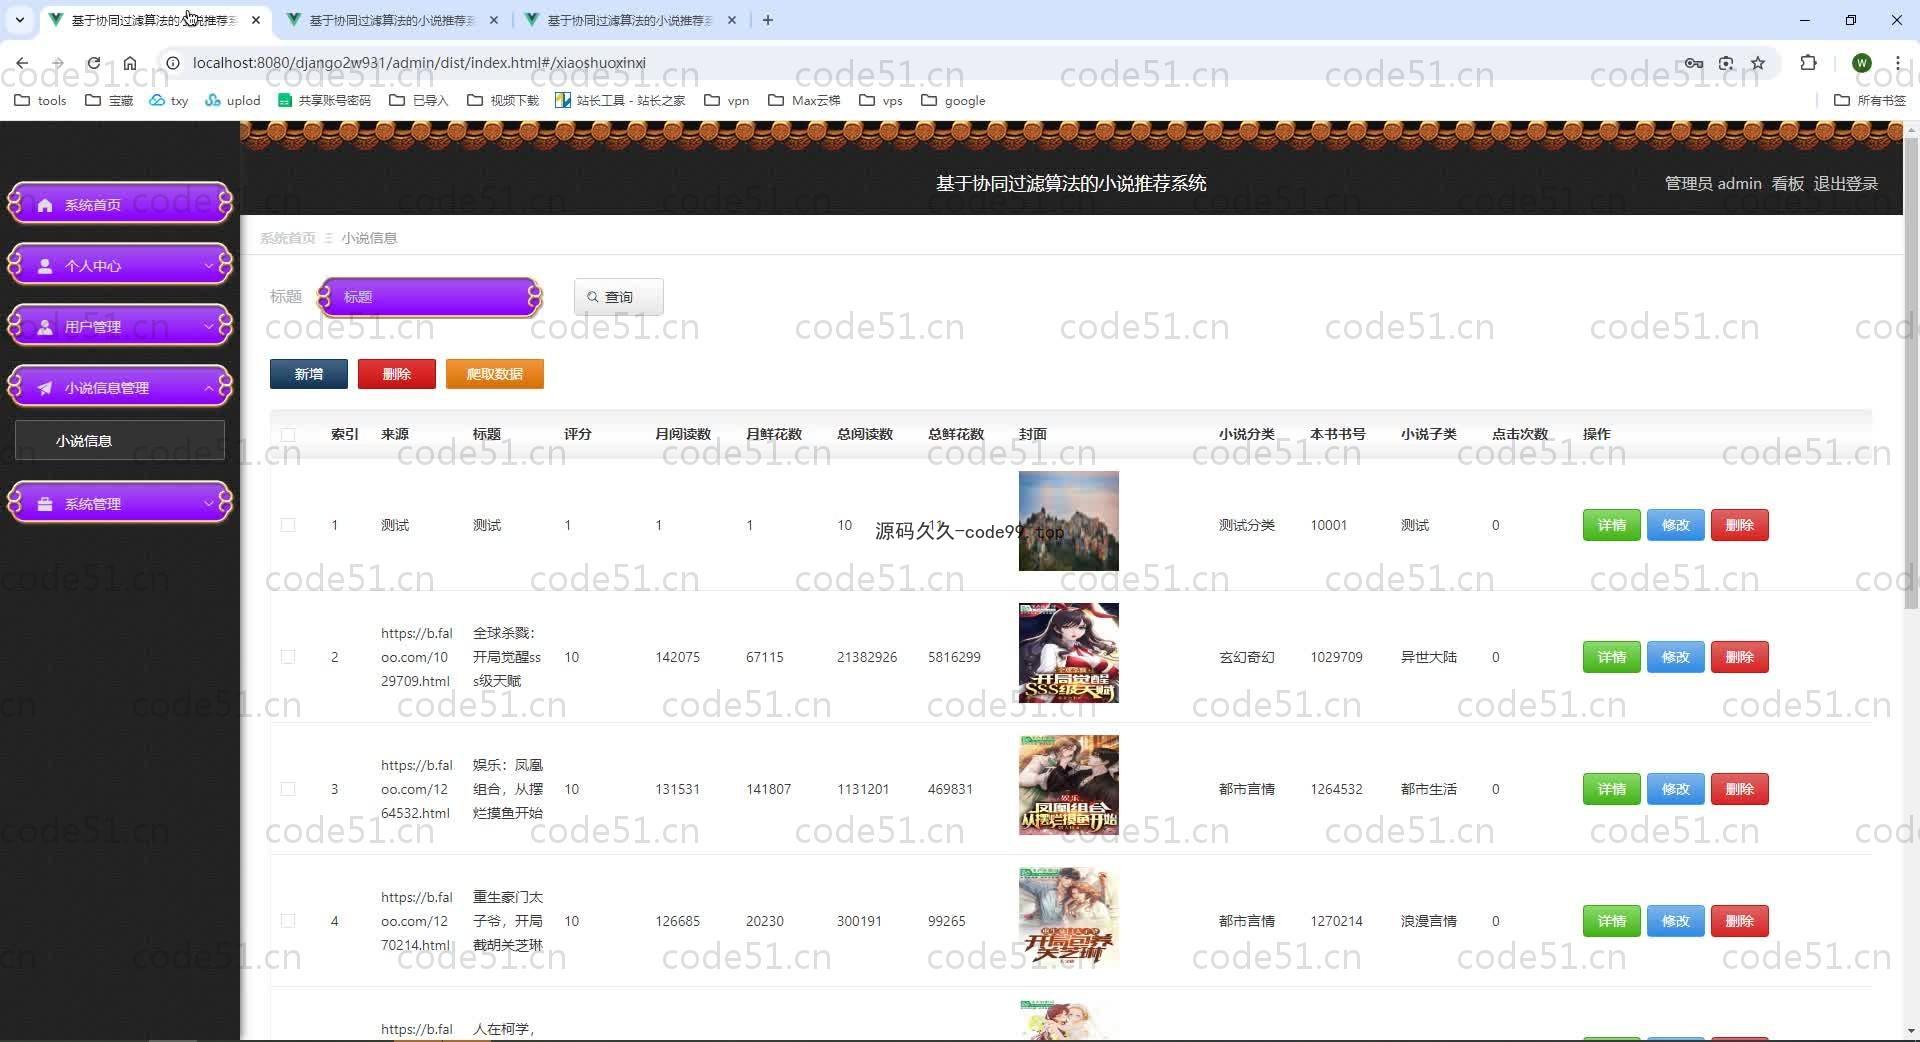This screenshot has height=1042, width=1920.
Task: Click the orange 爬取数据 button
Action: point(495,374)
